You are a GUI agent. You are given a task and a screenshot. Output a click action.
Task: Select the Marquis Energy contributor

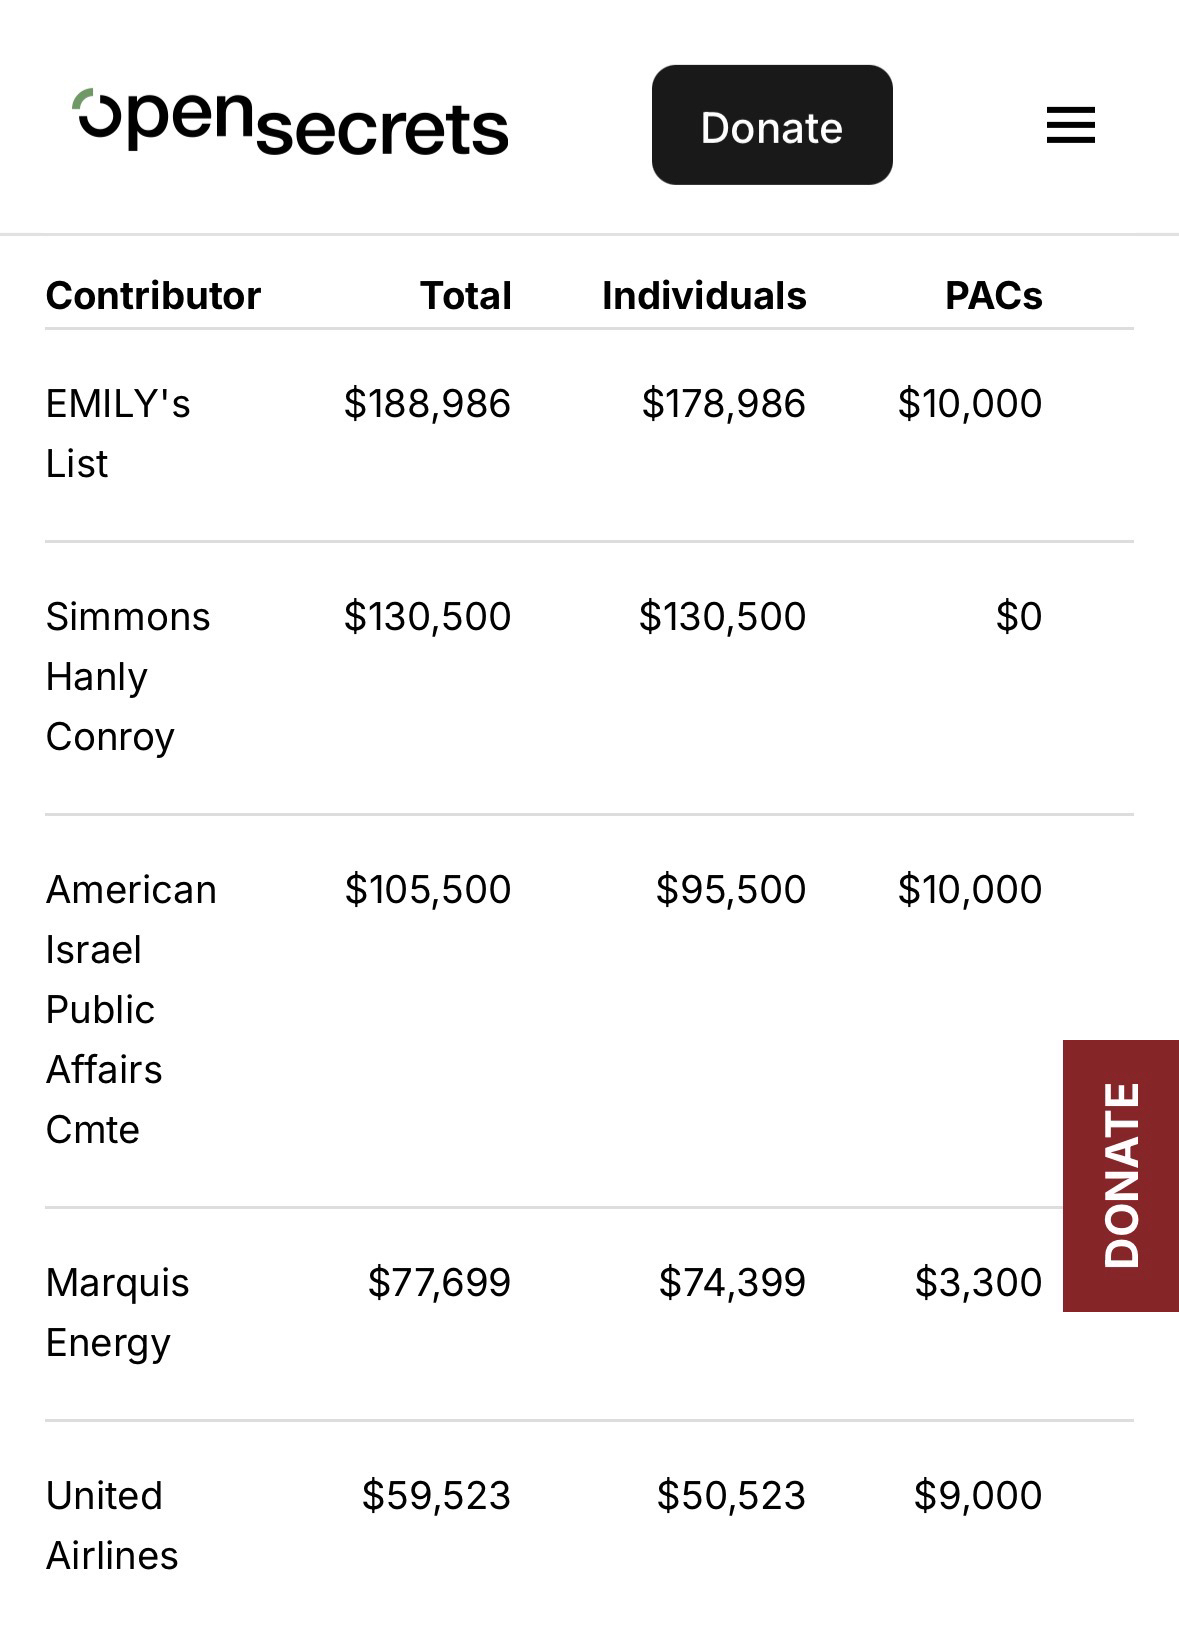click(117, 1312)
